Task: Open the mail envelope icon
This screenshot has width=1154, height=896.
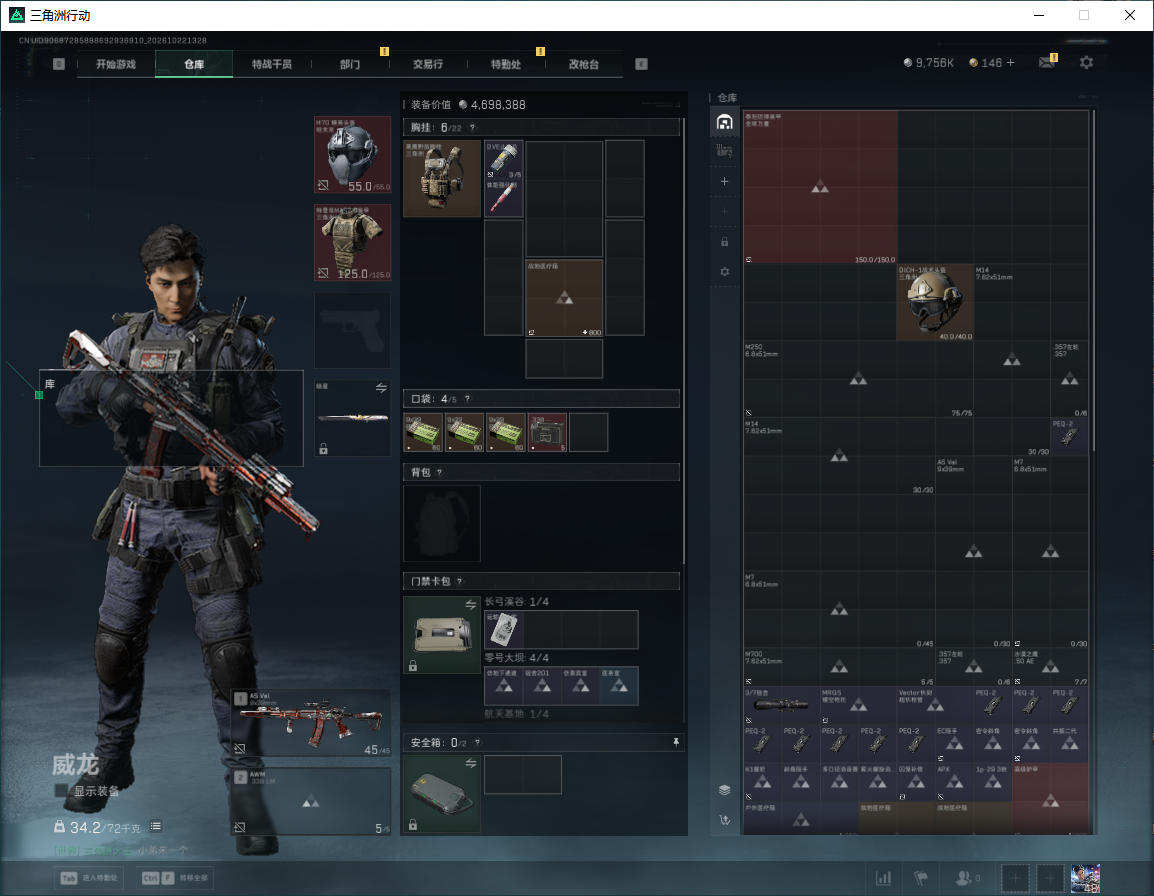Action: tap(1047, 63)
